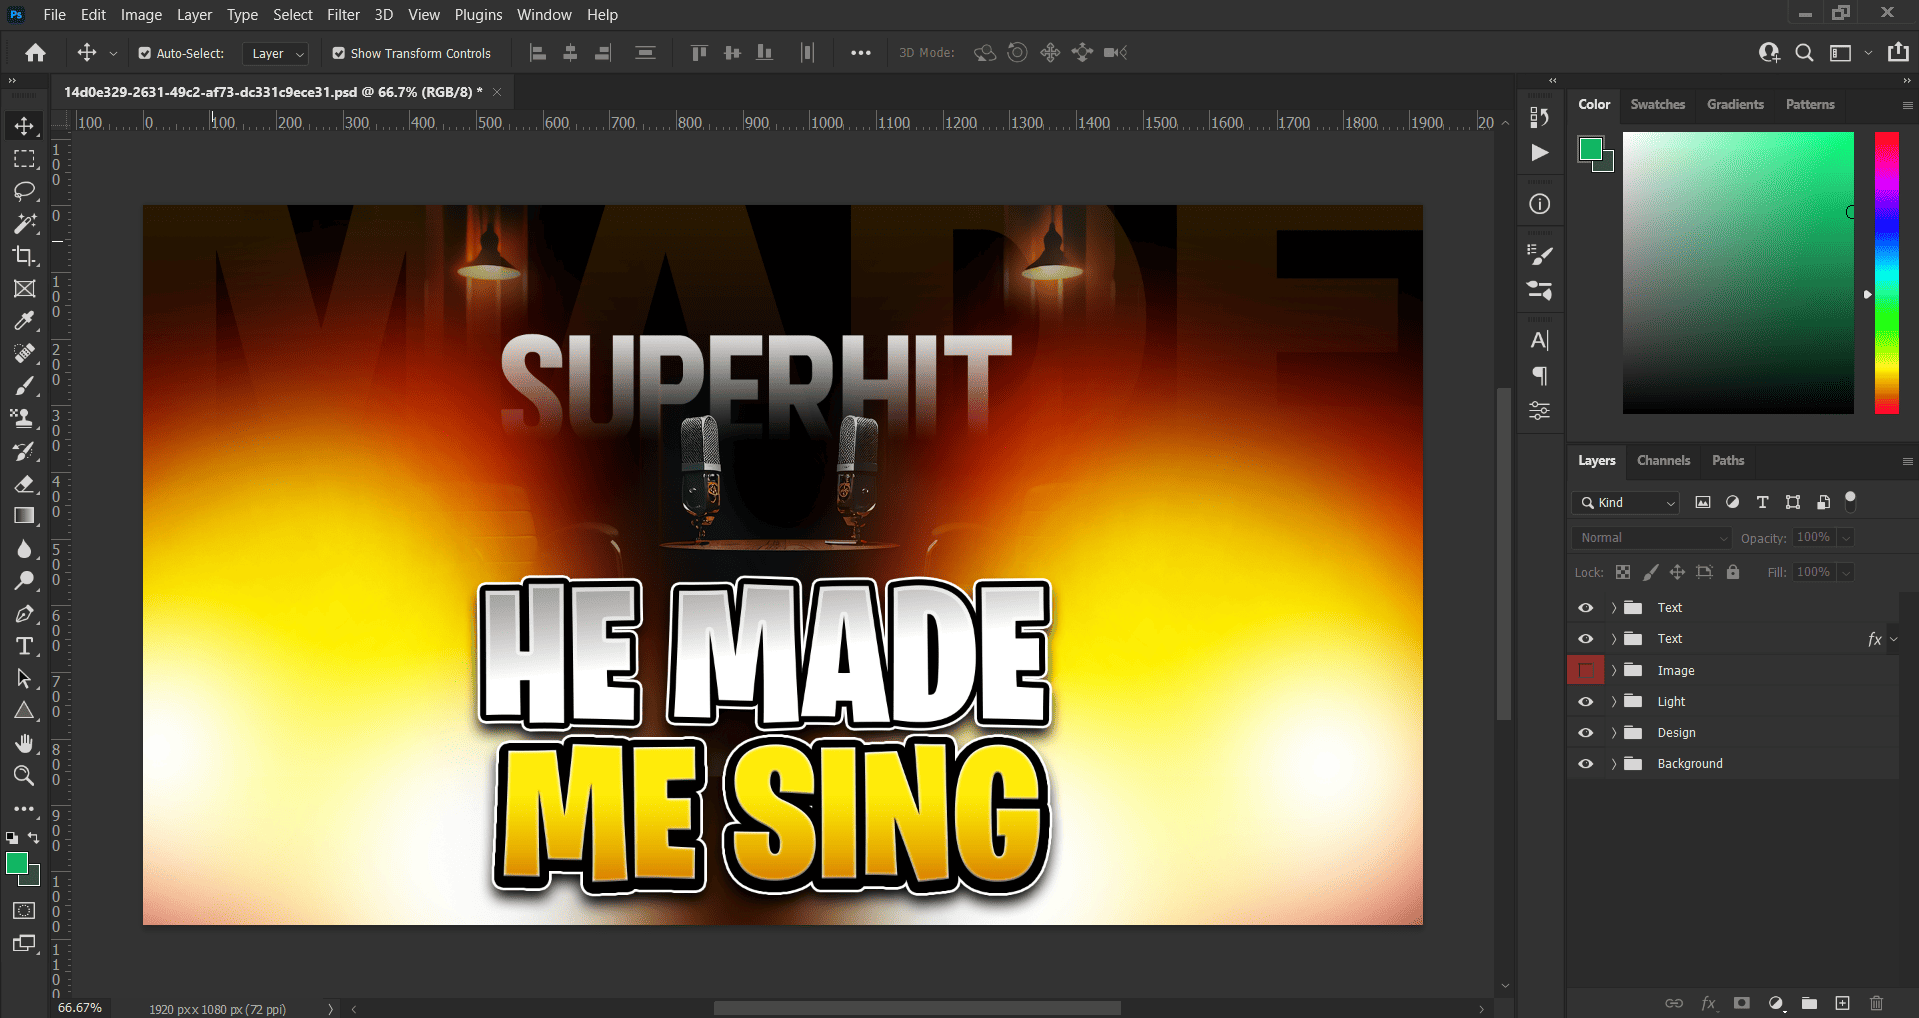Open the Filter menu
Screen dimensions: 1919x1018
coord(343,15)
